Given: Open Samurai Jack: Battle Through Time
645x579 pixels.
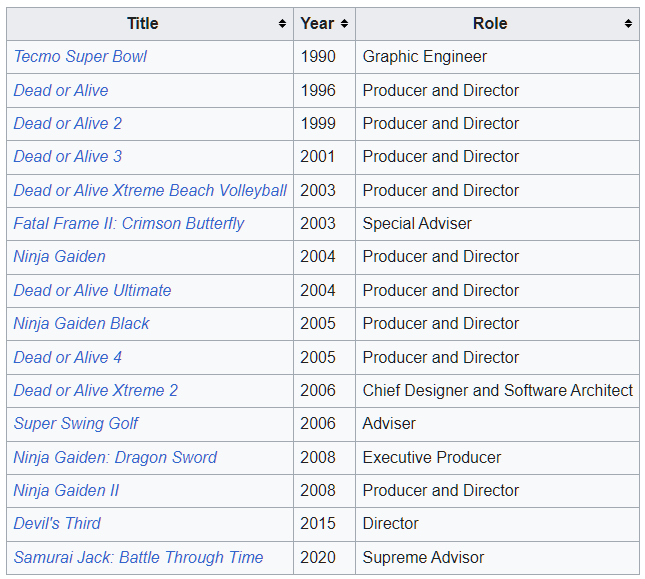Looking at the screenshot, I should (x=138, y=558).
